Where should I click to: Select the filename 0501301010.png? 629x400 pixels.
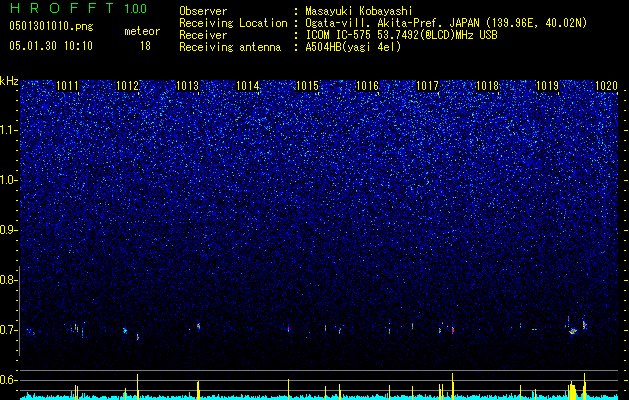[x=51, y=27]
